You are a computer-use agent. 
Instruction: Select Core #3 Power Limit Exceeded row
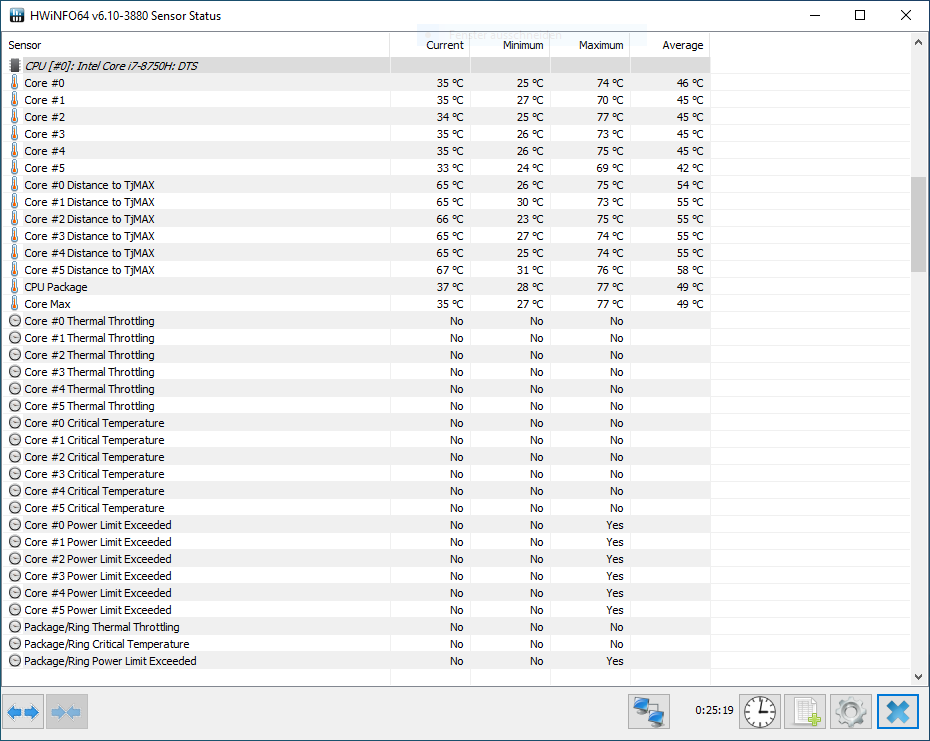(x=356, y=576)
